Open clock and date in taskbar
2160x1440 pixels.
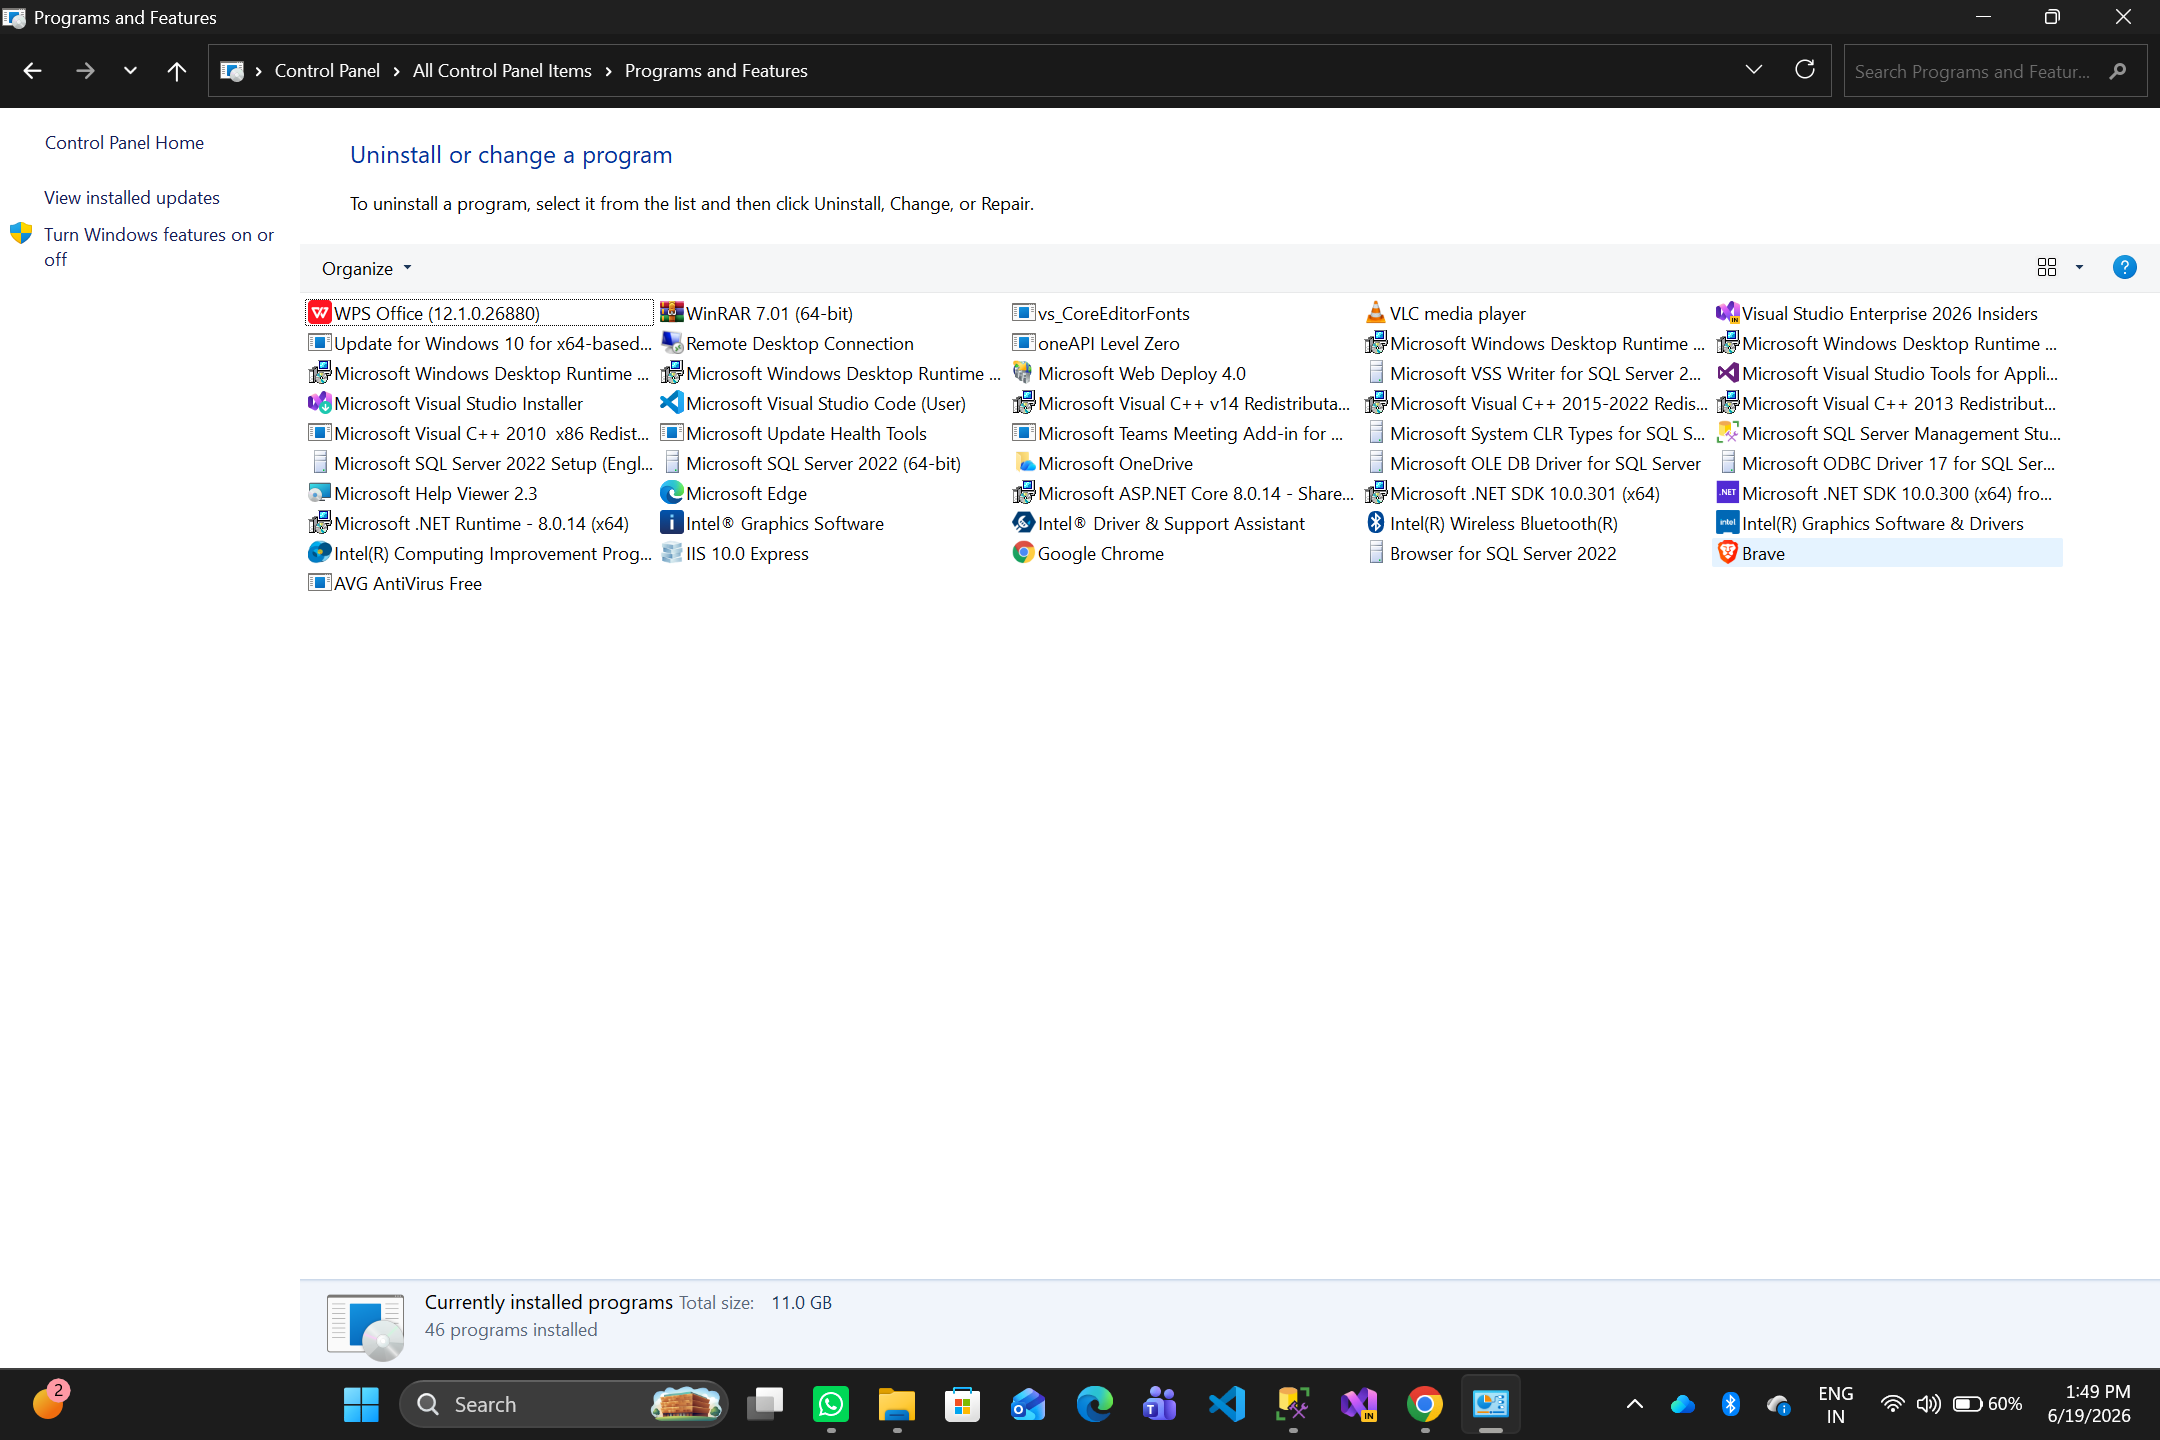pos(2088,1404)
